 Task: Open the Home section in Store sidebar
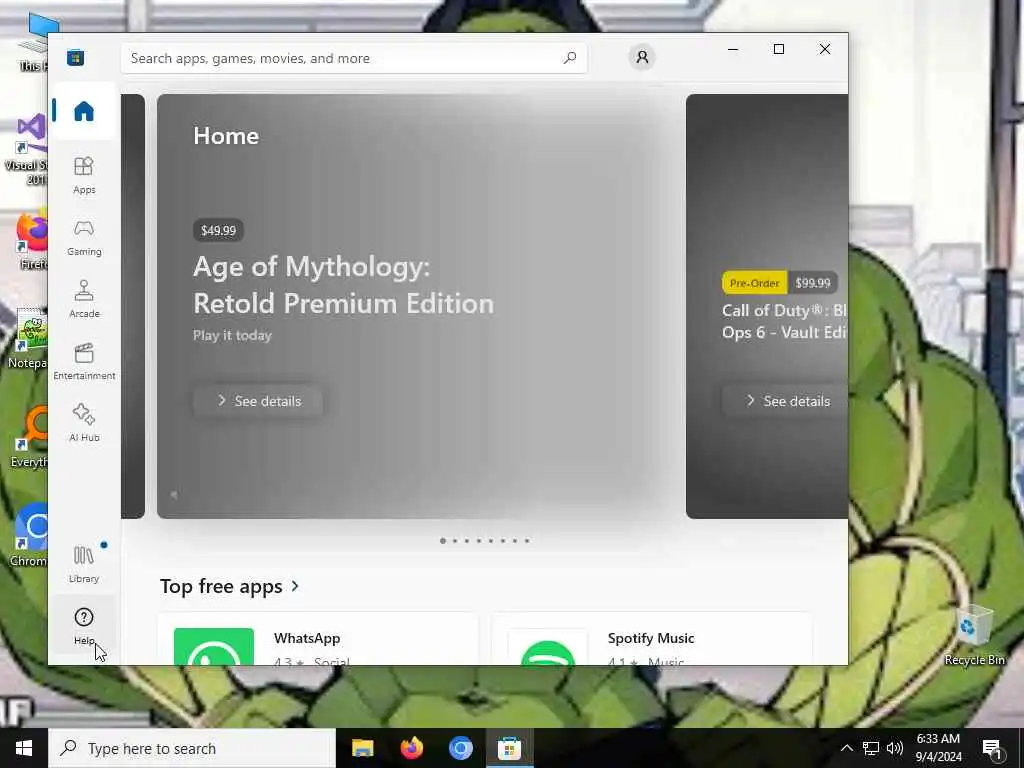tap(84, 111)
